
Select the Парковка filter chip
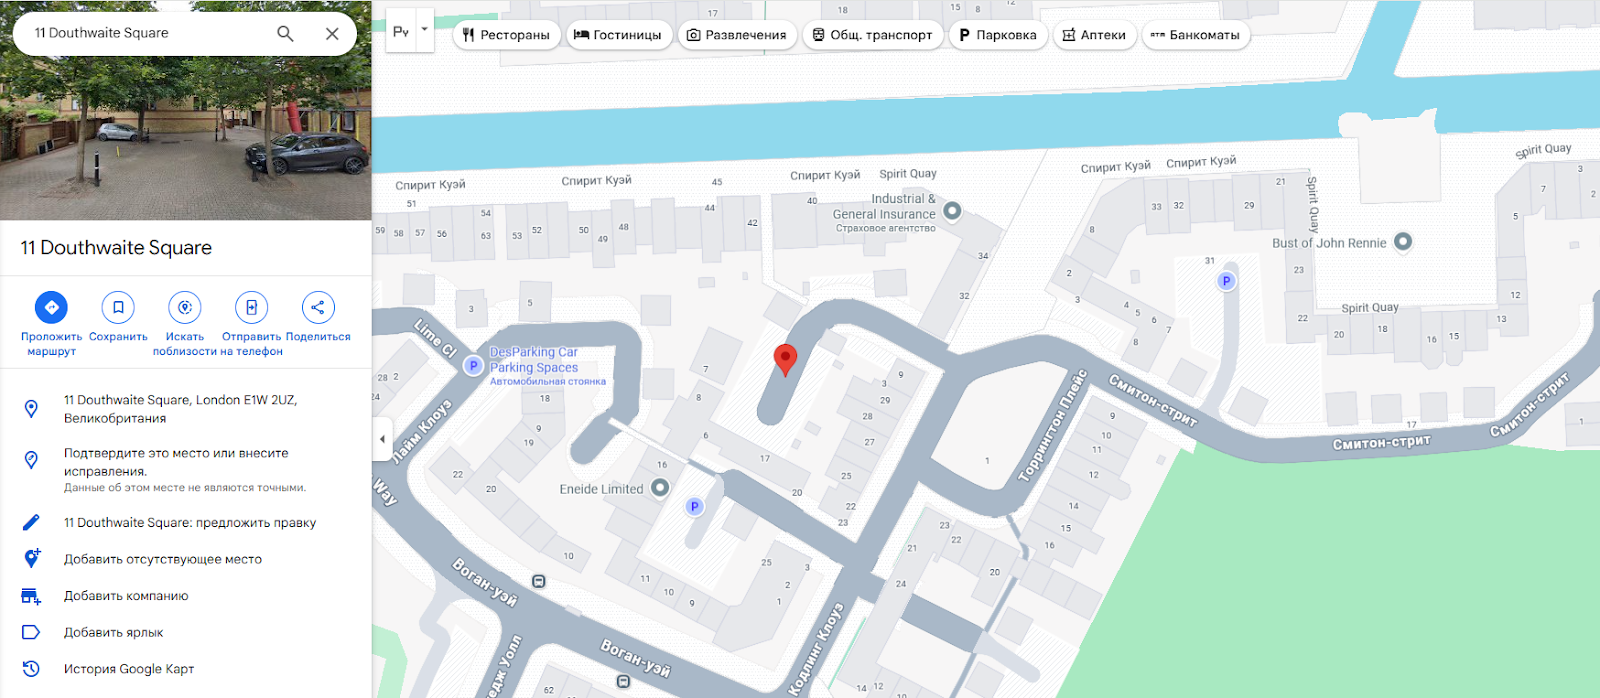click(997, 35)
